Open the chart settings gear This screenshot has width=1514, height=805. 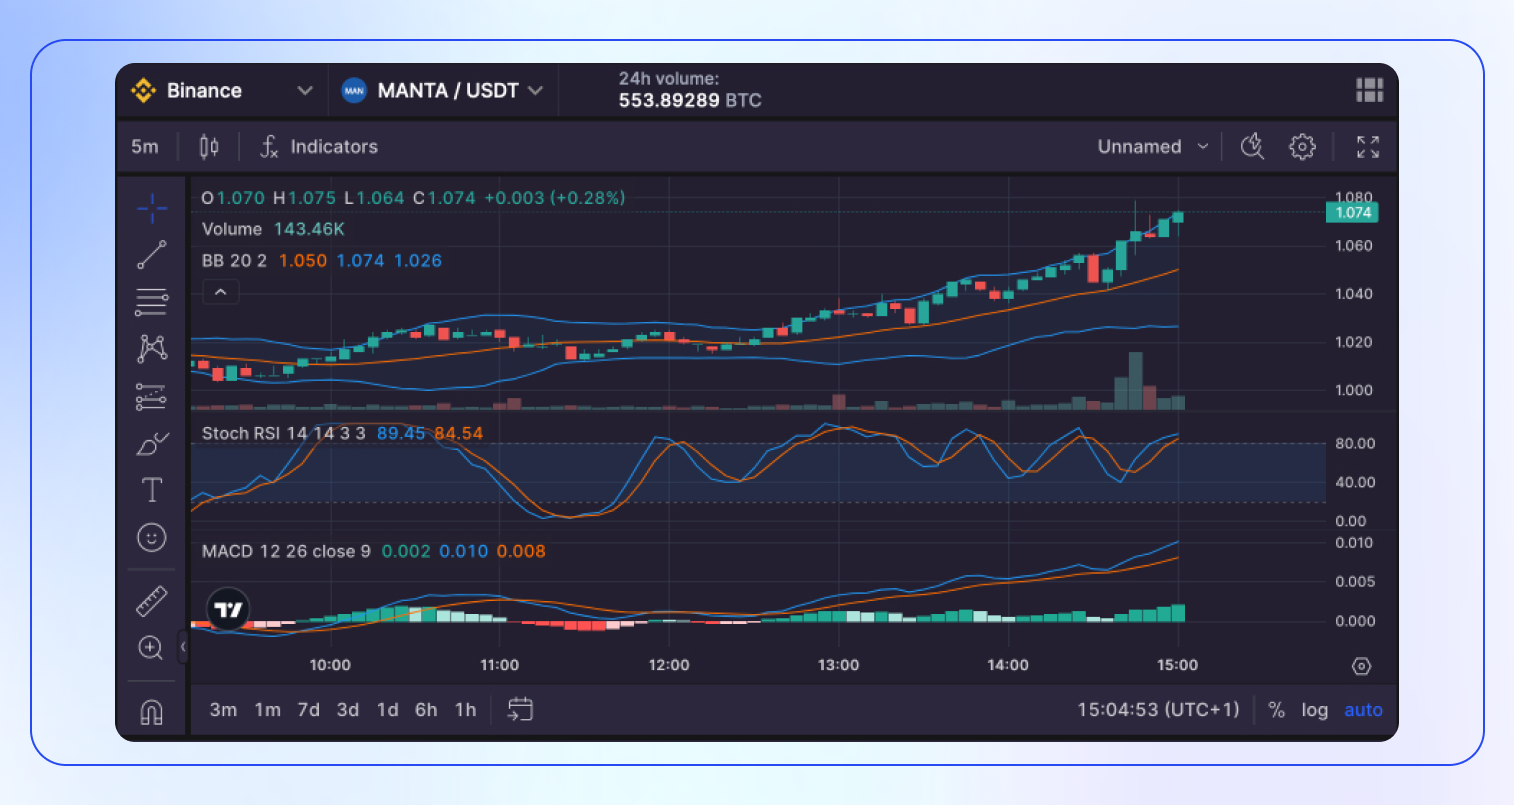coord(1303,146)
